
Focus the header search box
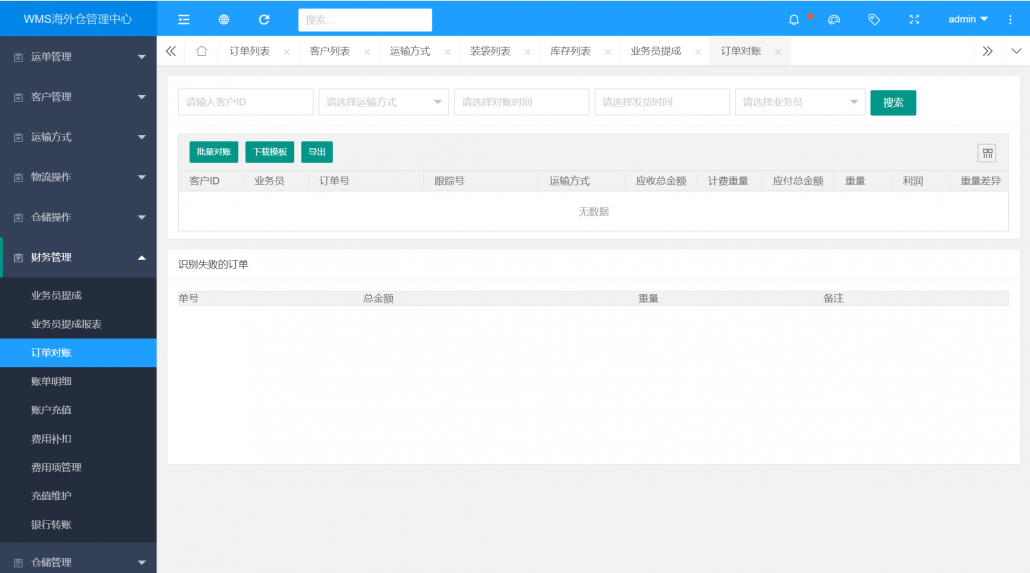[365, 20]
